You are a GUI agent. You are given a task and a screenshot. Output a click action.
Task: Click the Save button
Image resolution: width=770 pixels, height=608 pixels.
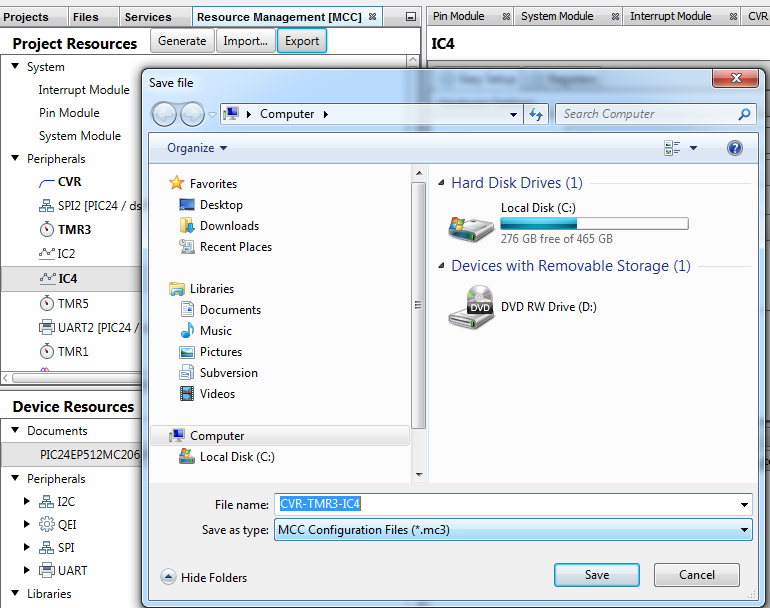tap(596, 575)
